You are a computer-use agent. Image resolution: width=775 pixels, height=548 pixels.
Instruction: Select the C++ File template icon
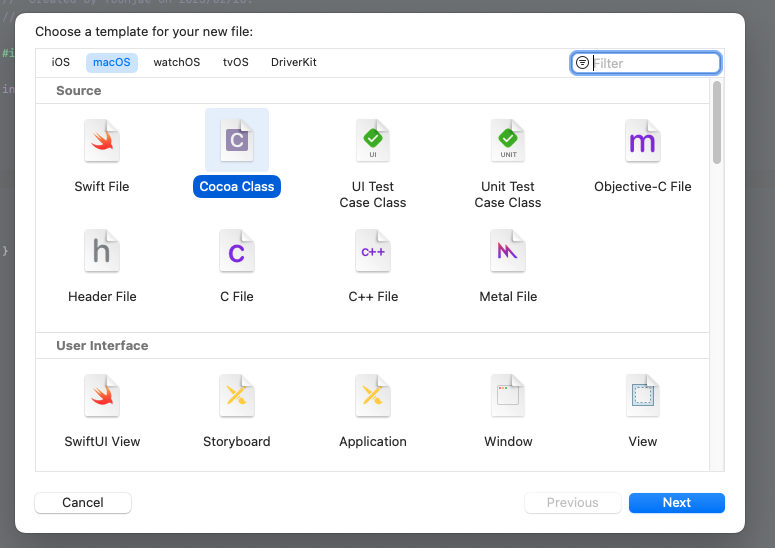pos(373,251)
